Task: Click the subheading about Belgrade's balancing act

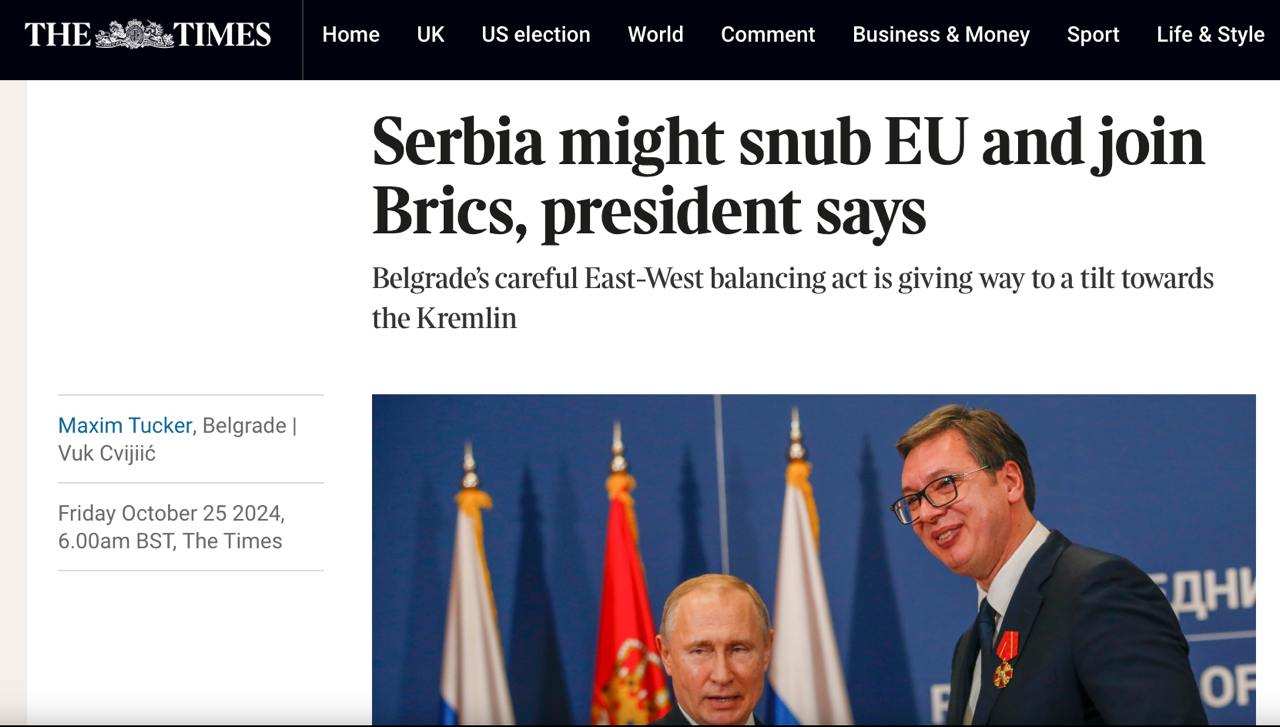Action: 792,298
